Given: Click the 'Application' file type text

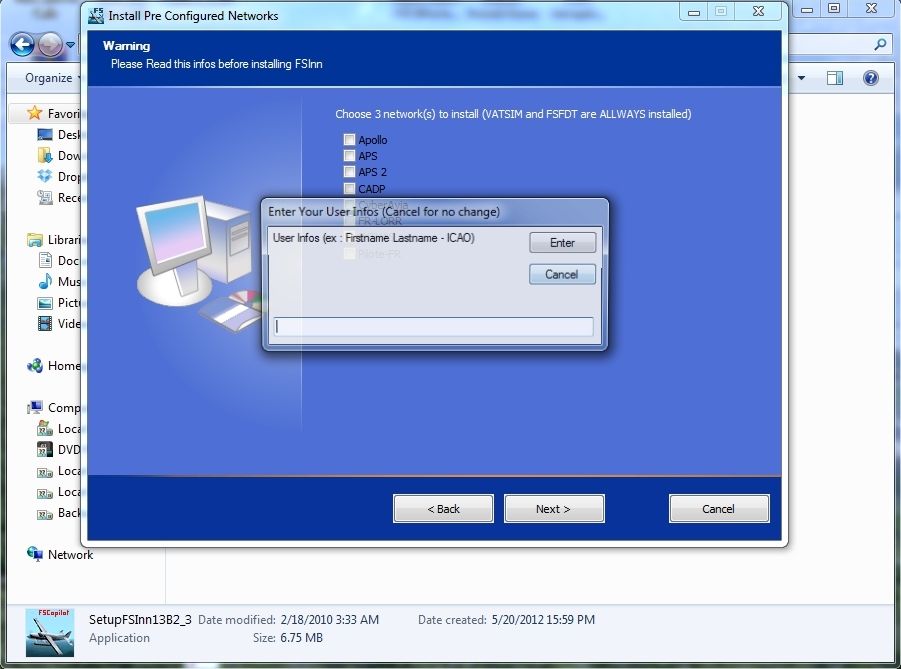Looking at the screenshot, I should (120, 638).
